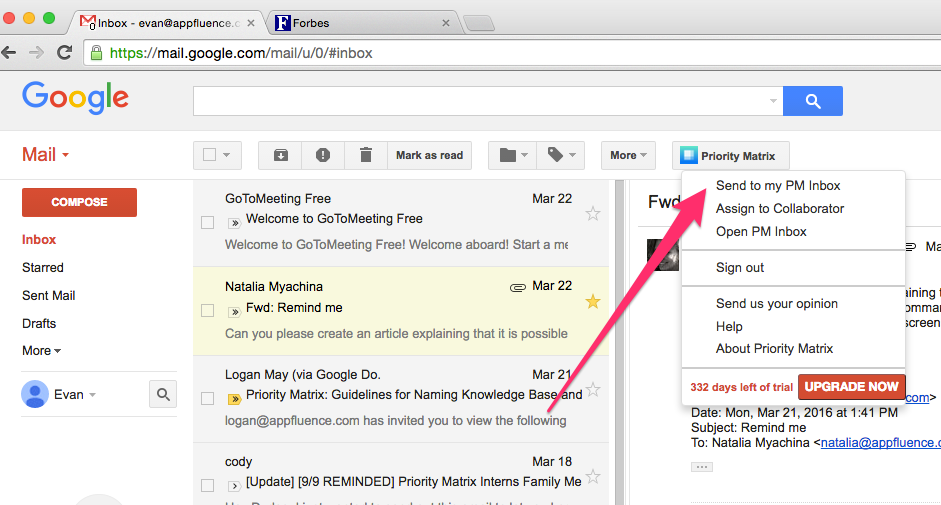This screenshot has width=941, height=505.
Task: Open the Starred folder
Action: (43, 267)
